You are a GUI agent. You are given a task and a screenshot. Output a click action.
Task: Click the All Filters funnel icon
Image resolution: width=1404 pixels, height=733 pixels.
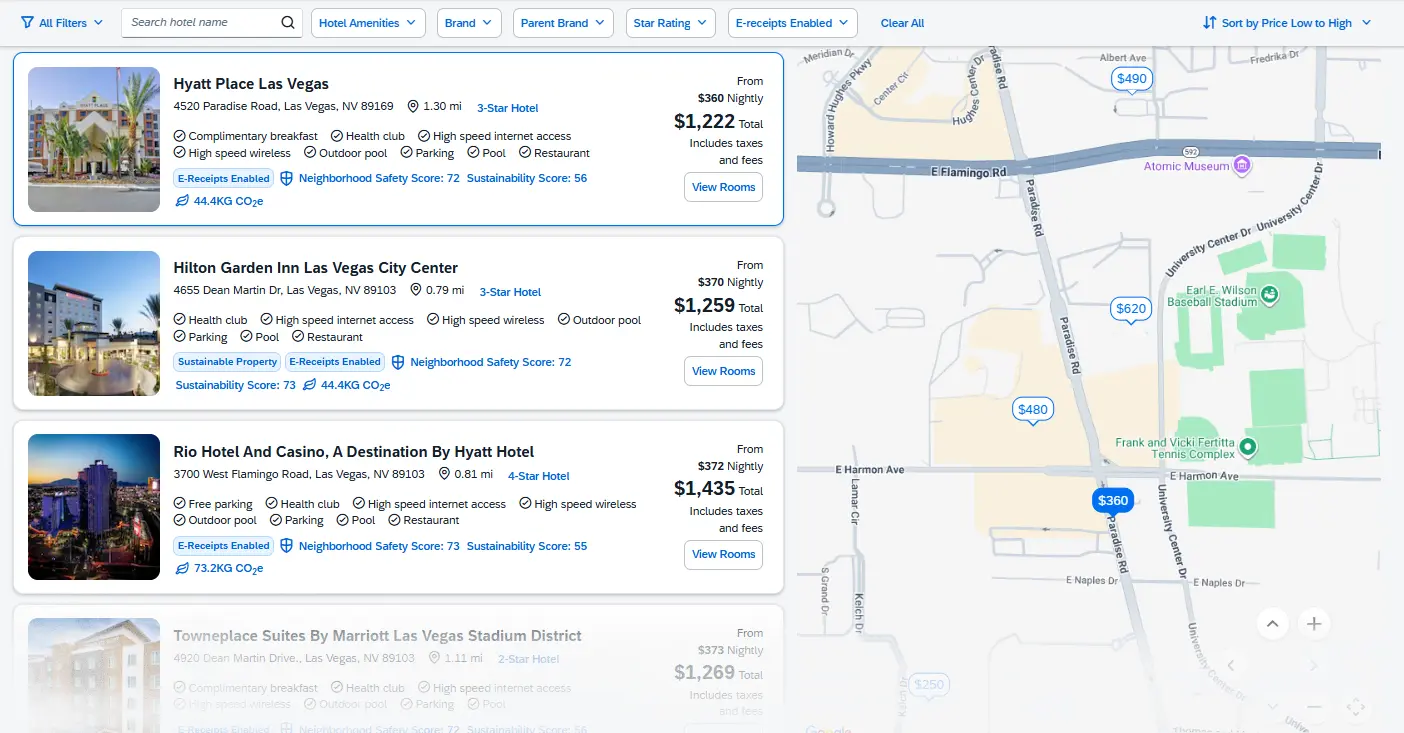tap(27, 23)
